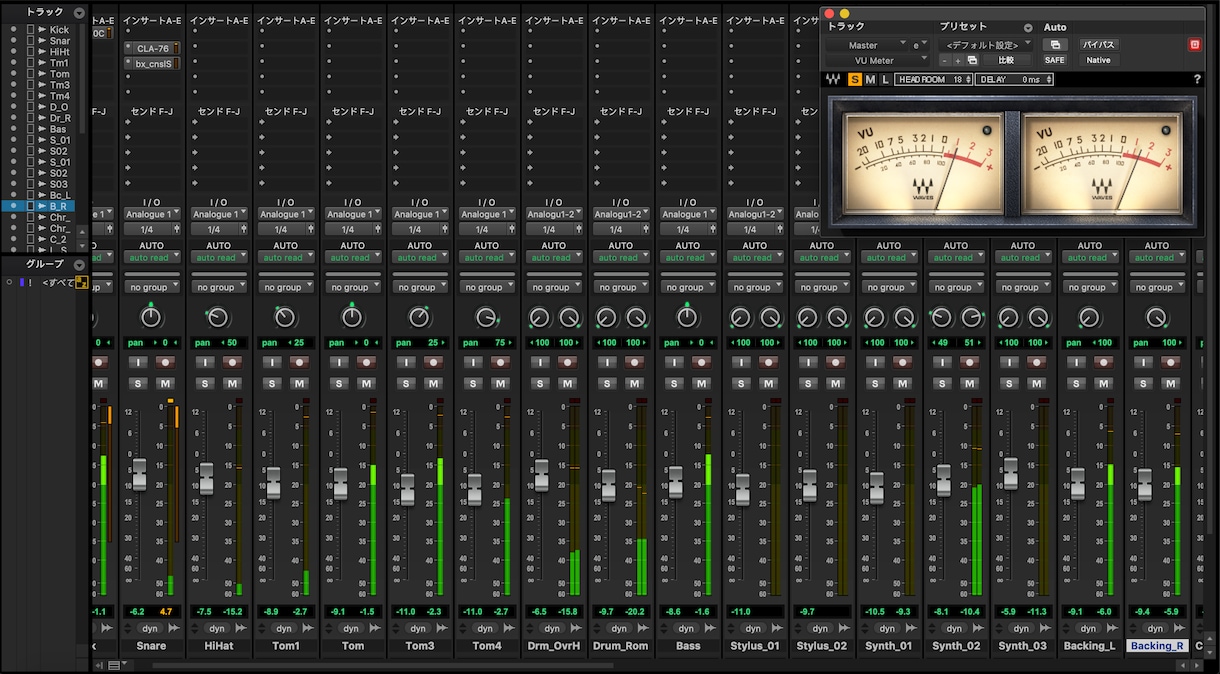Record-arm the Tom1 track

point(298,362)
